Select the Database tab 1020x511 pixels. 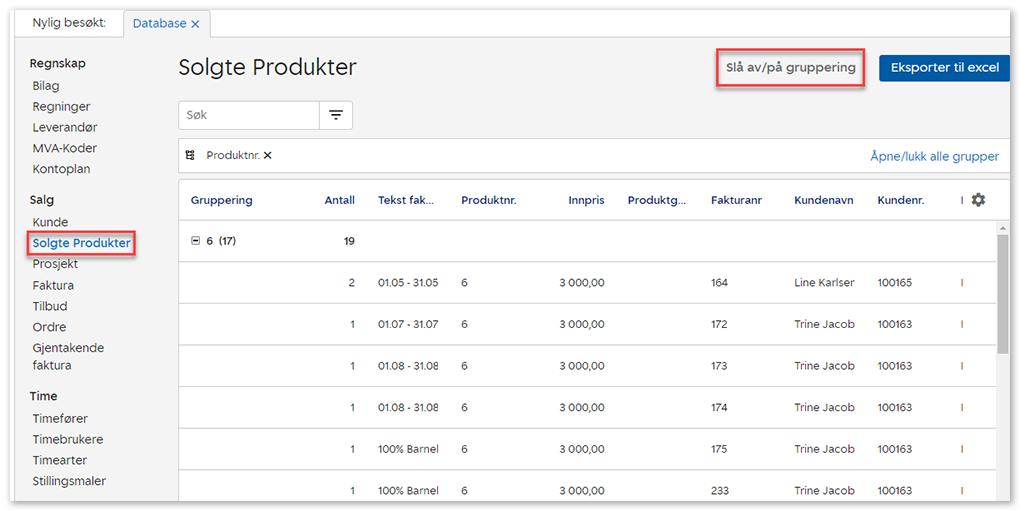click(159, 24)
